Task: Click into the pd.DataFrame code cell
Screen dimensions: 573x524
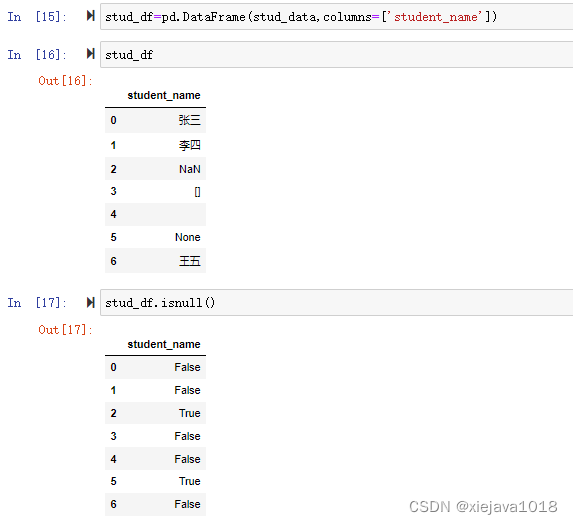Action: tap(336, 16)
